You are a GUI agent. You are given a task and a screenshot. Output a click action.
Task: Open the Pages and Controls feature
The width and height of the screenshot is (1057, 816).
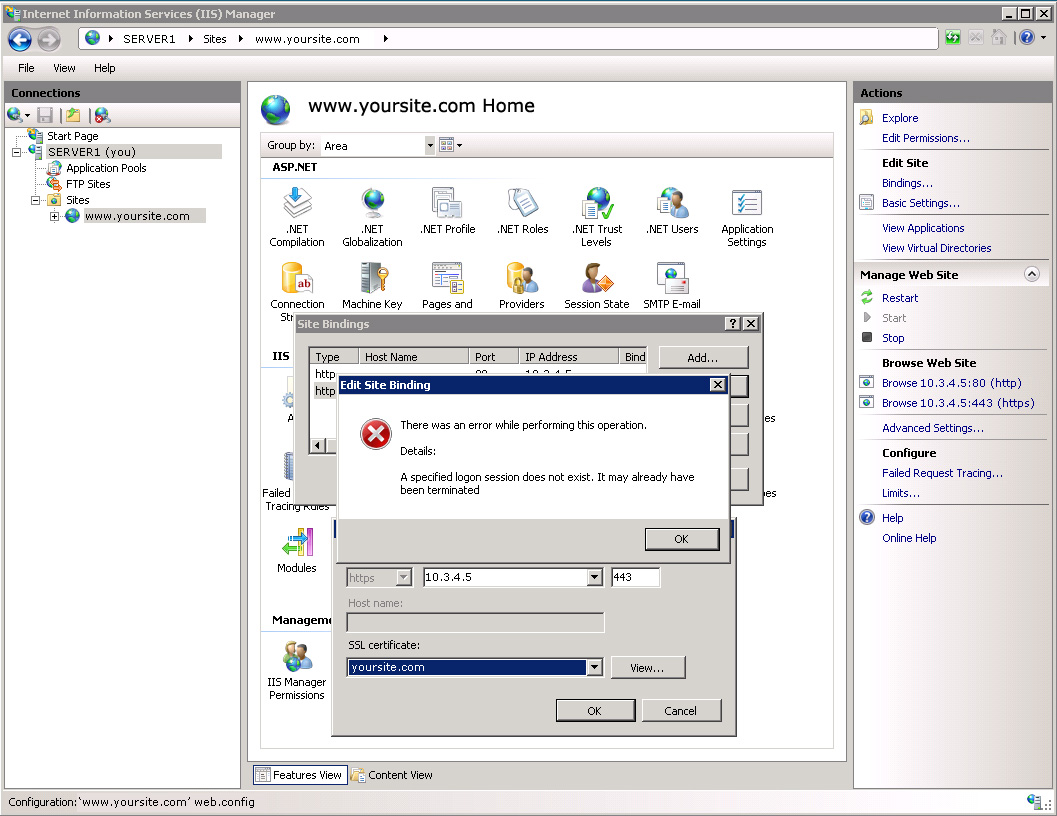pos(447,286)
